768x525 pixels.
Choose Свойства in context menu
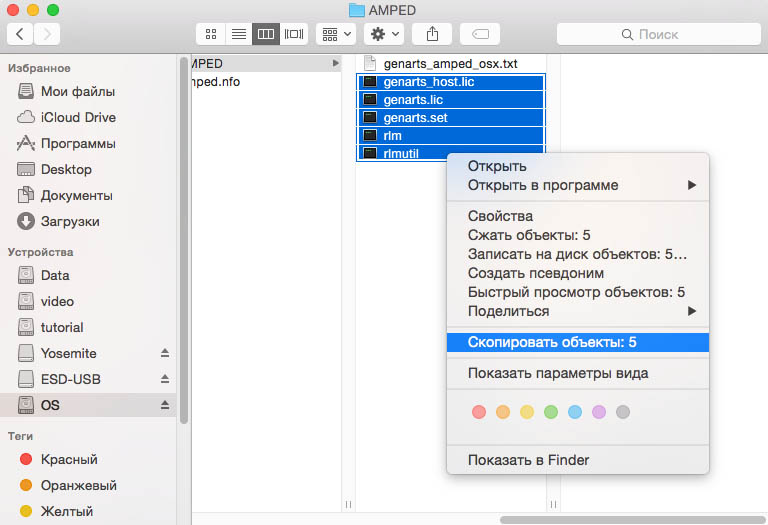(x=578, y=216)
